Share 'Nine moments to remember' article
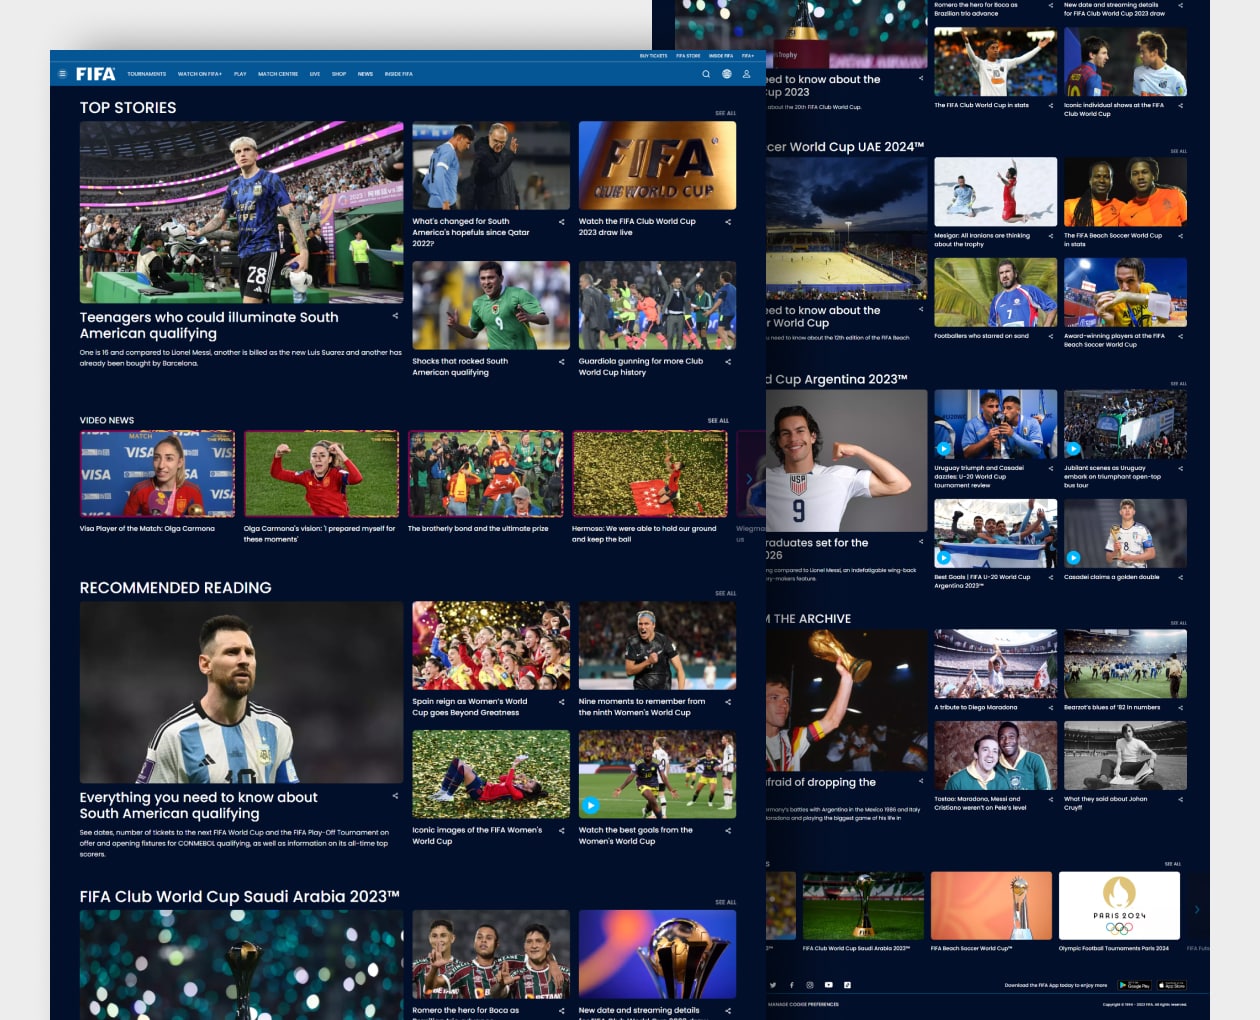Viewport: 1260px width, 1020px height. tap(728, 702)
